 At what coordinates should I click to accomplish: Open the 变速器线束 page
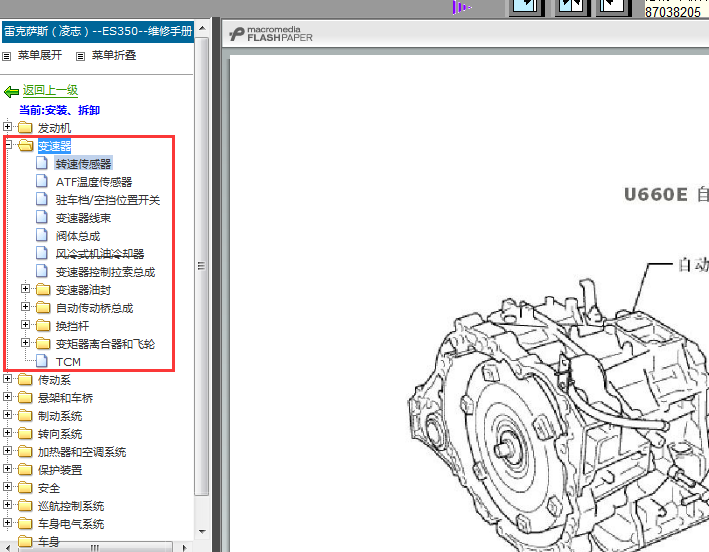[83, 218]
